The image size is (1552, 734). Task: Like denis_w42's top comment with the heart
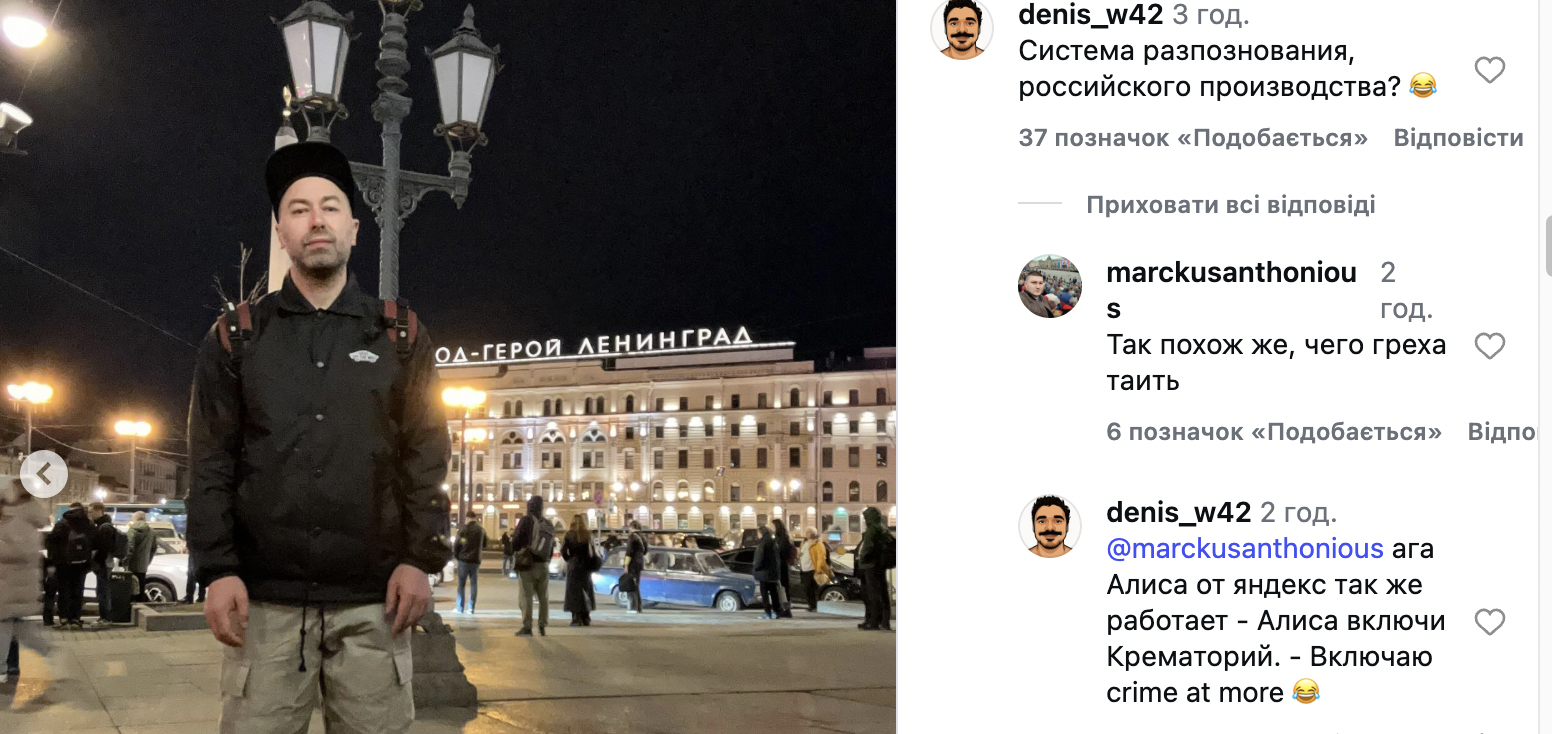pos(1490,70)
